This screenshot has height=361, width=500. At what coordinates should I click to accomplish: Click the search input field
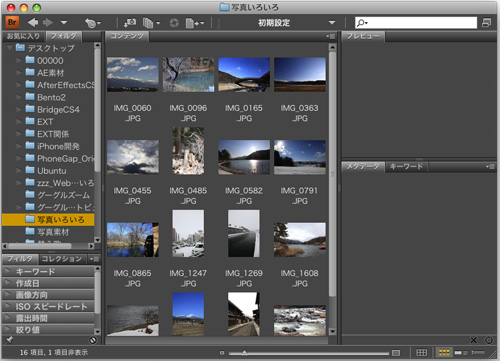416,23
